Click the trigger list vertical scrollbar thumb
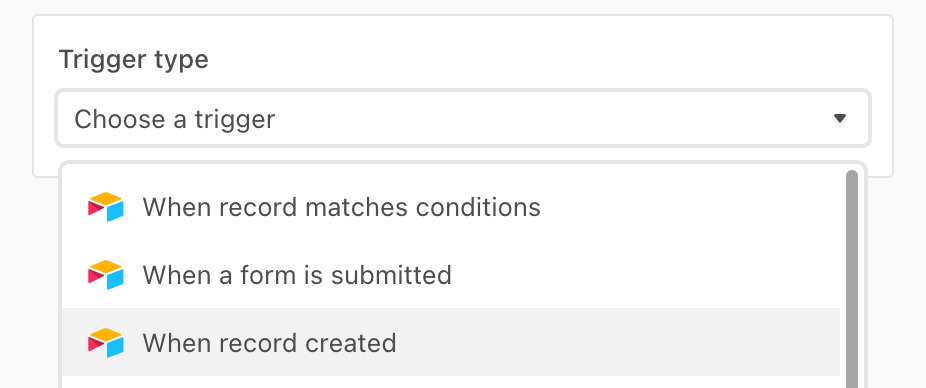 click(852, 279)
